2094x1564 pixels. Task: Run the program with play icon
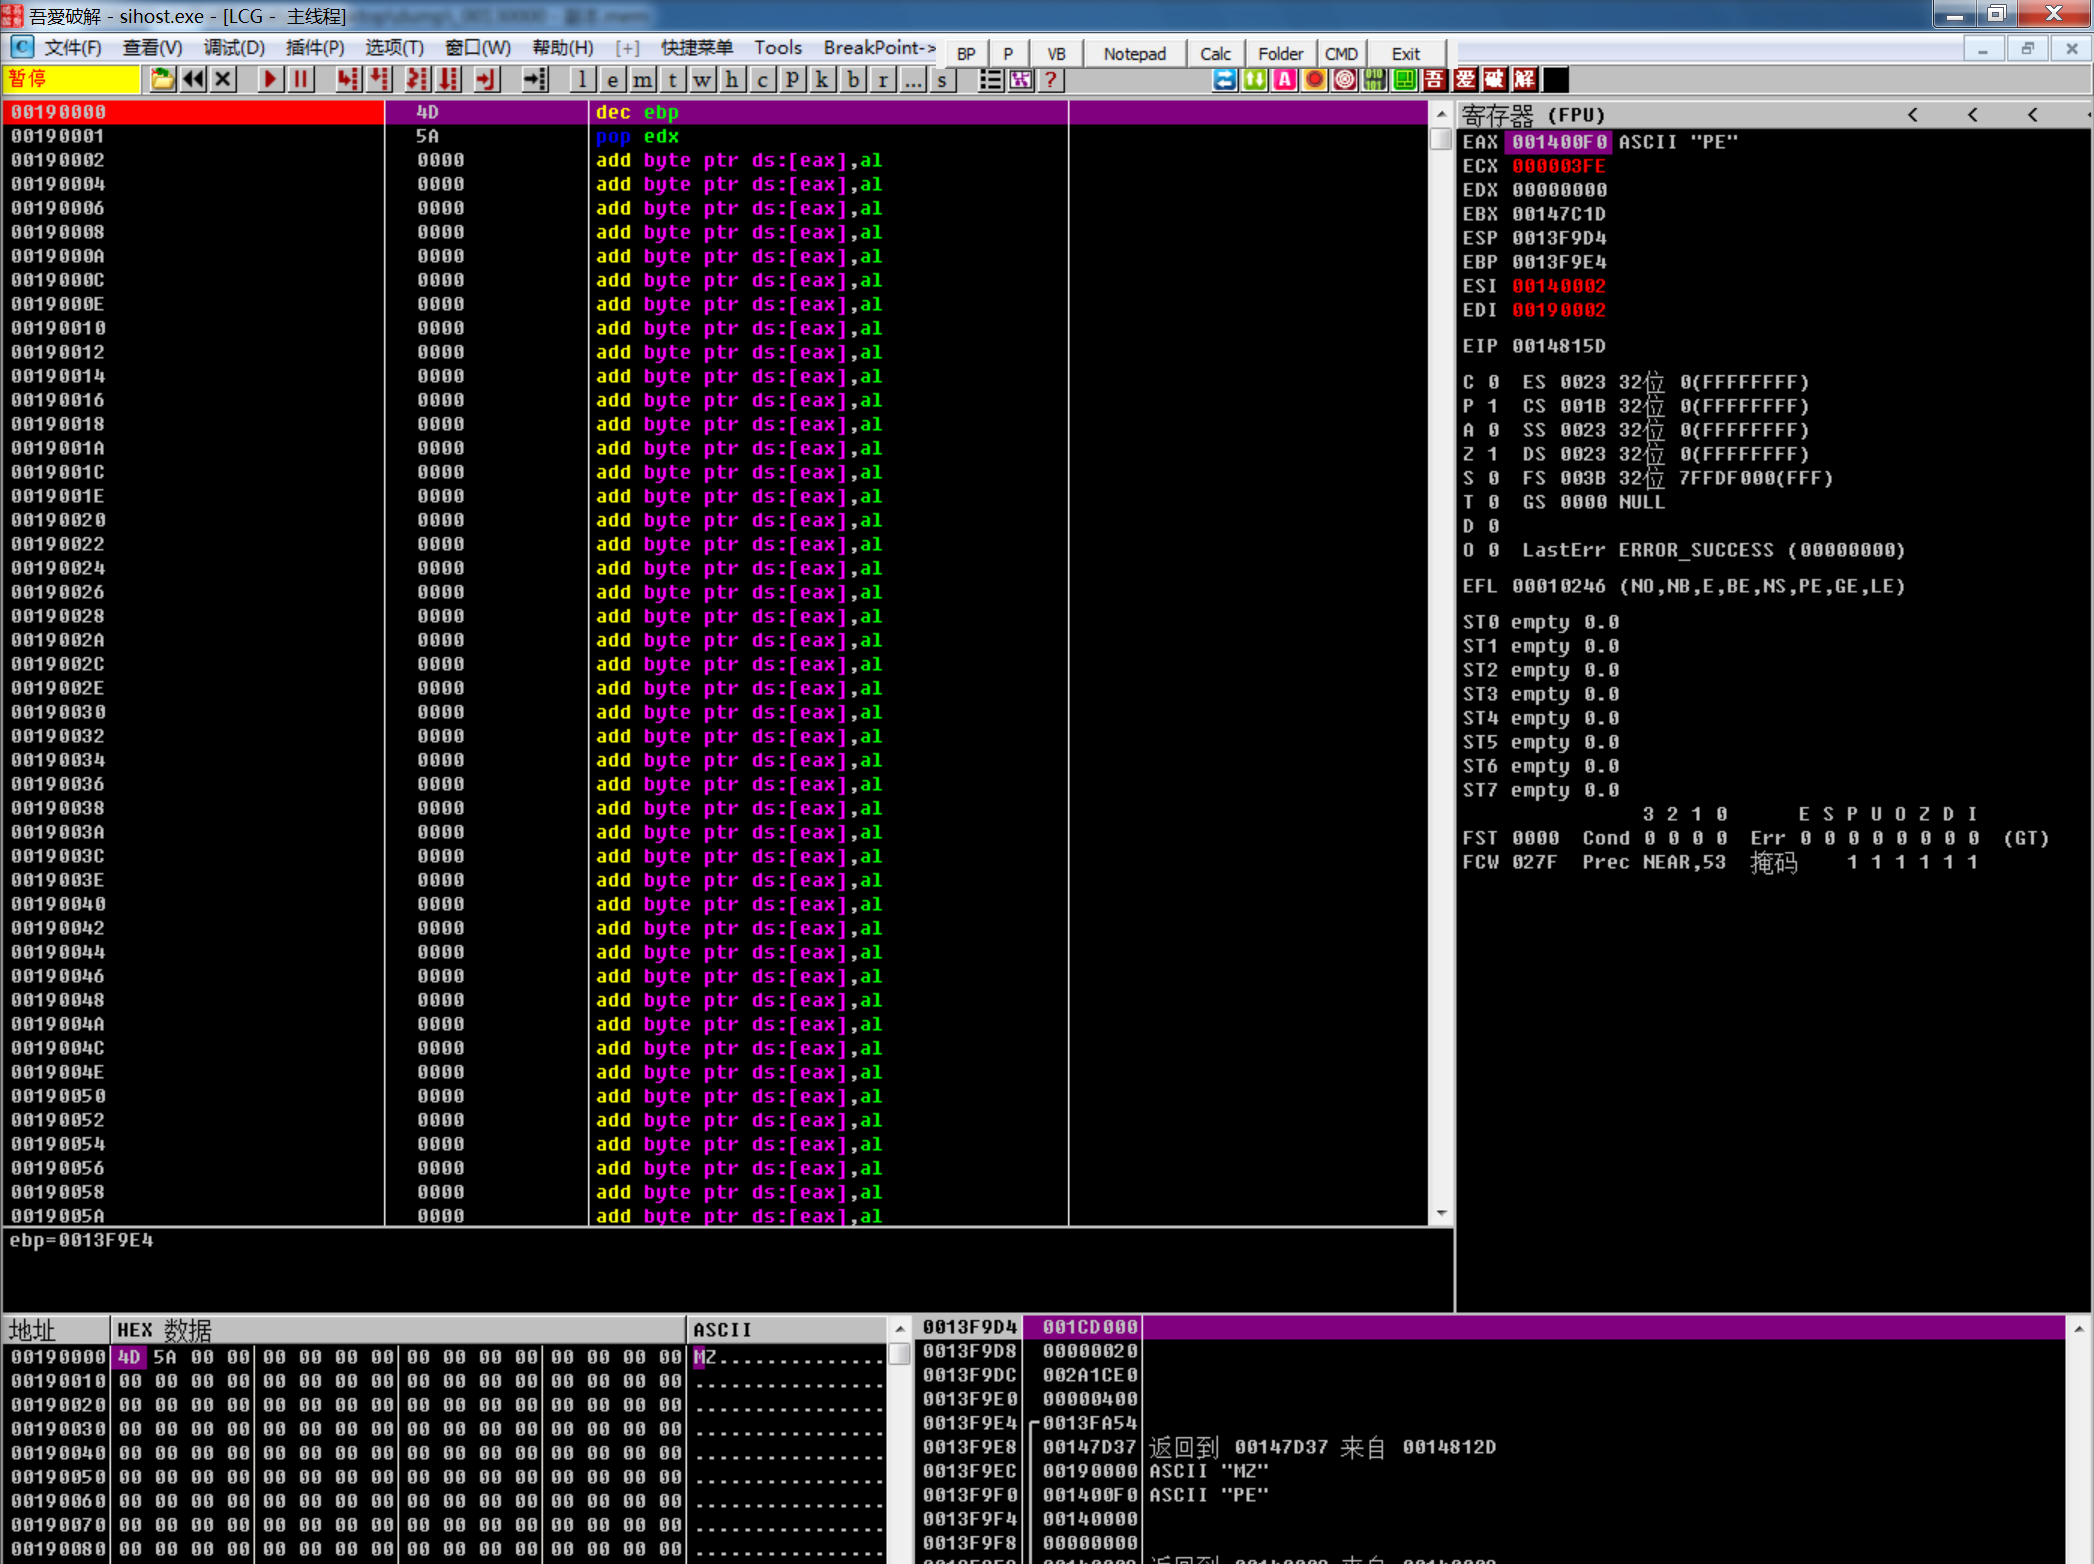tap(269, 80)
